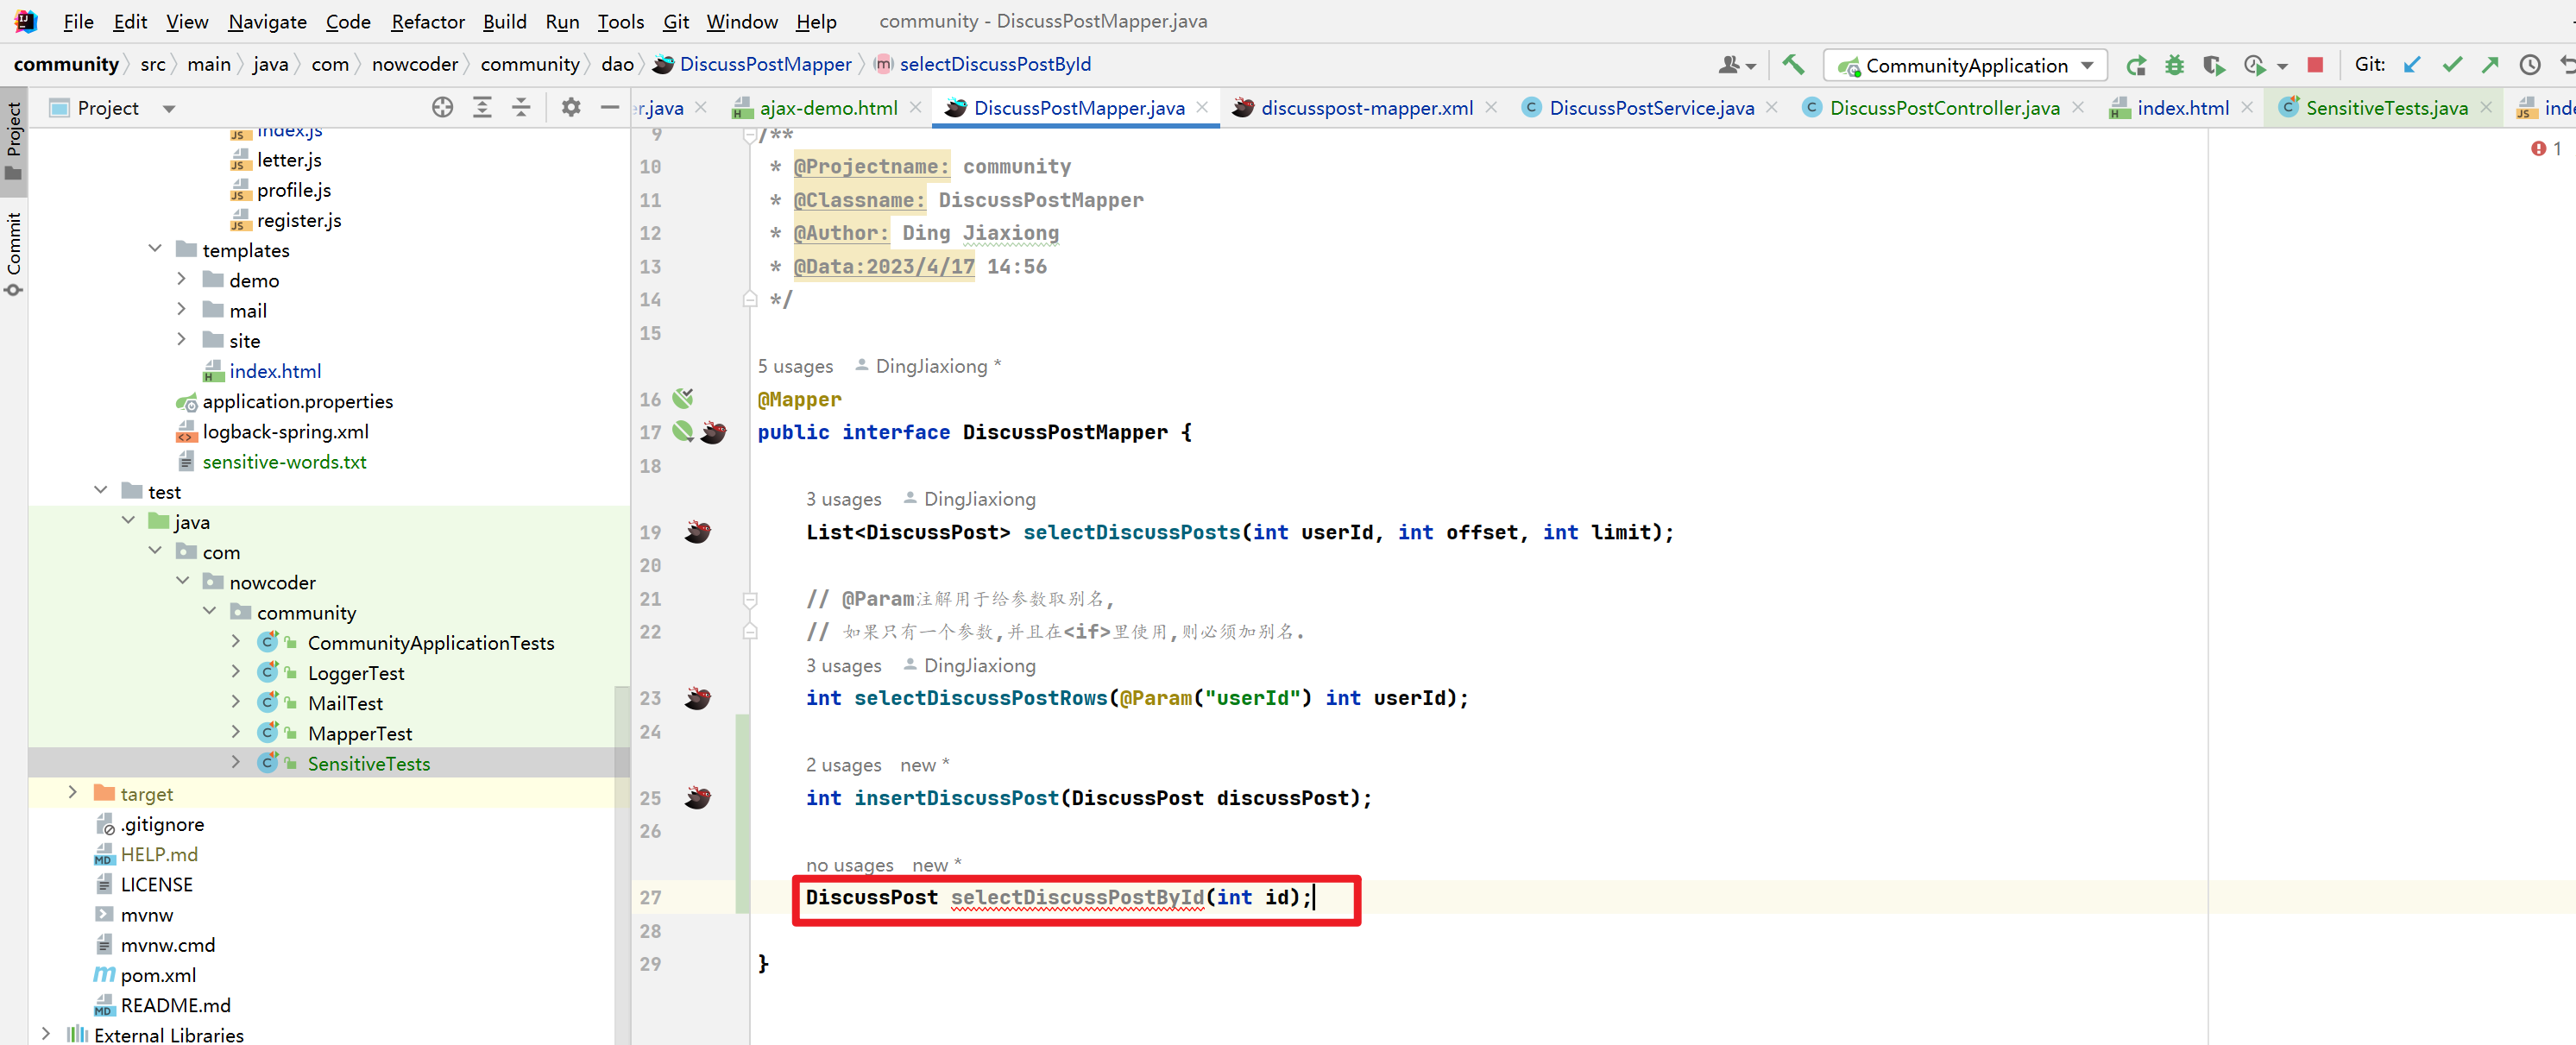The width and height of the screenshot is (2576, 1045).
Task: Switch to discusspost-mapper.xml tab
Action: pos(1365,108)
